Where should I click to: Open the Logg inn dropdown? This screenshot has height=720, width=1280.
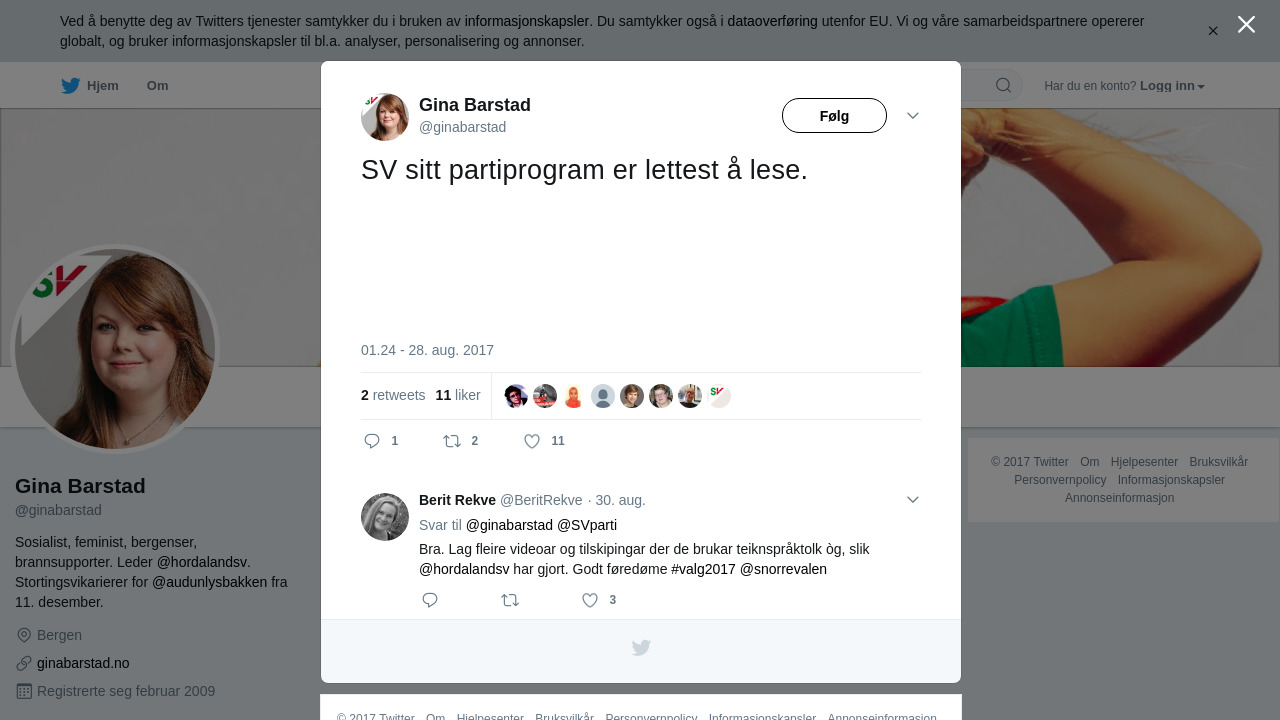point(1172,86)
